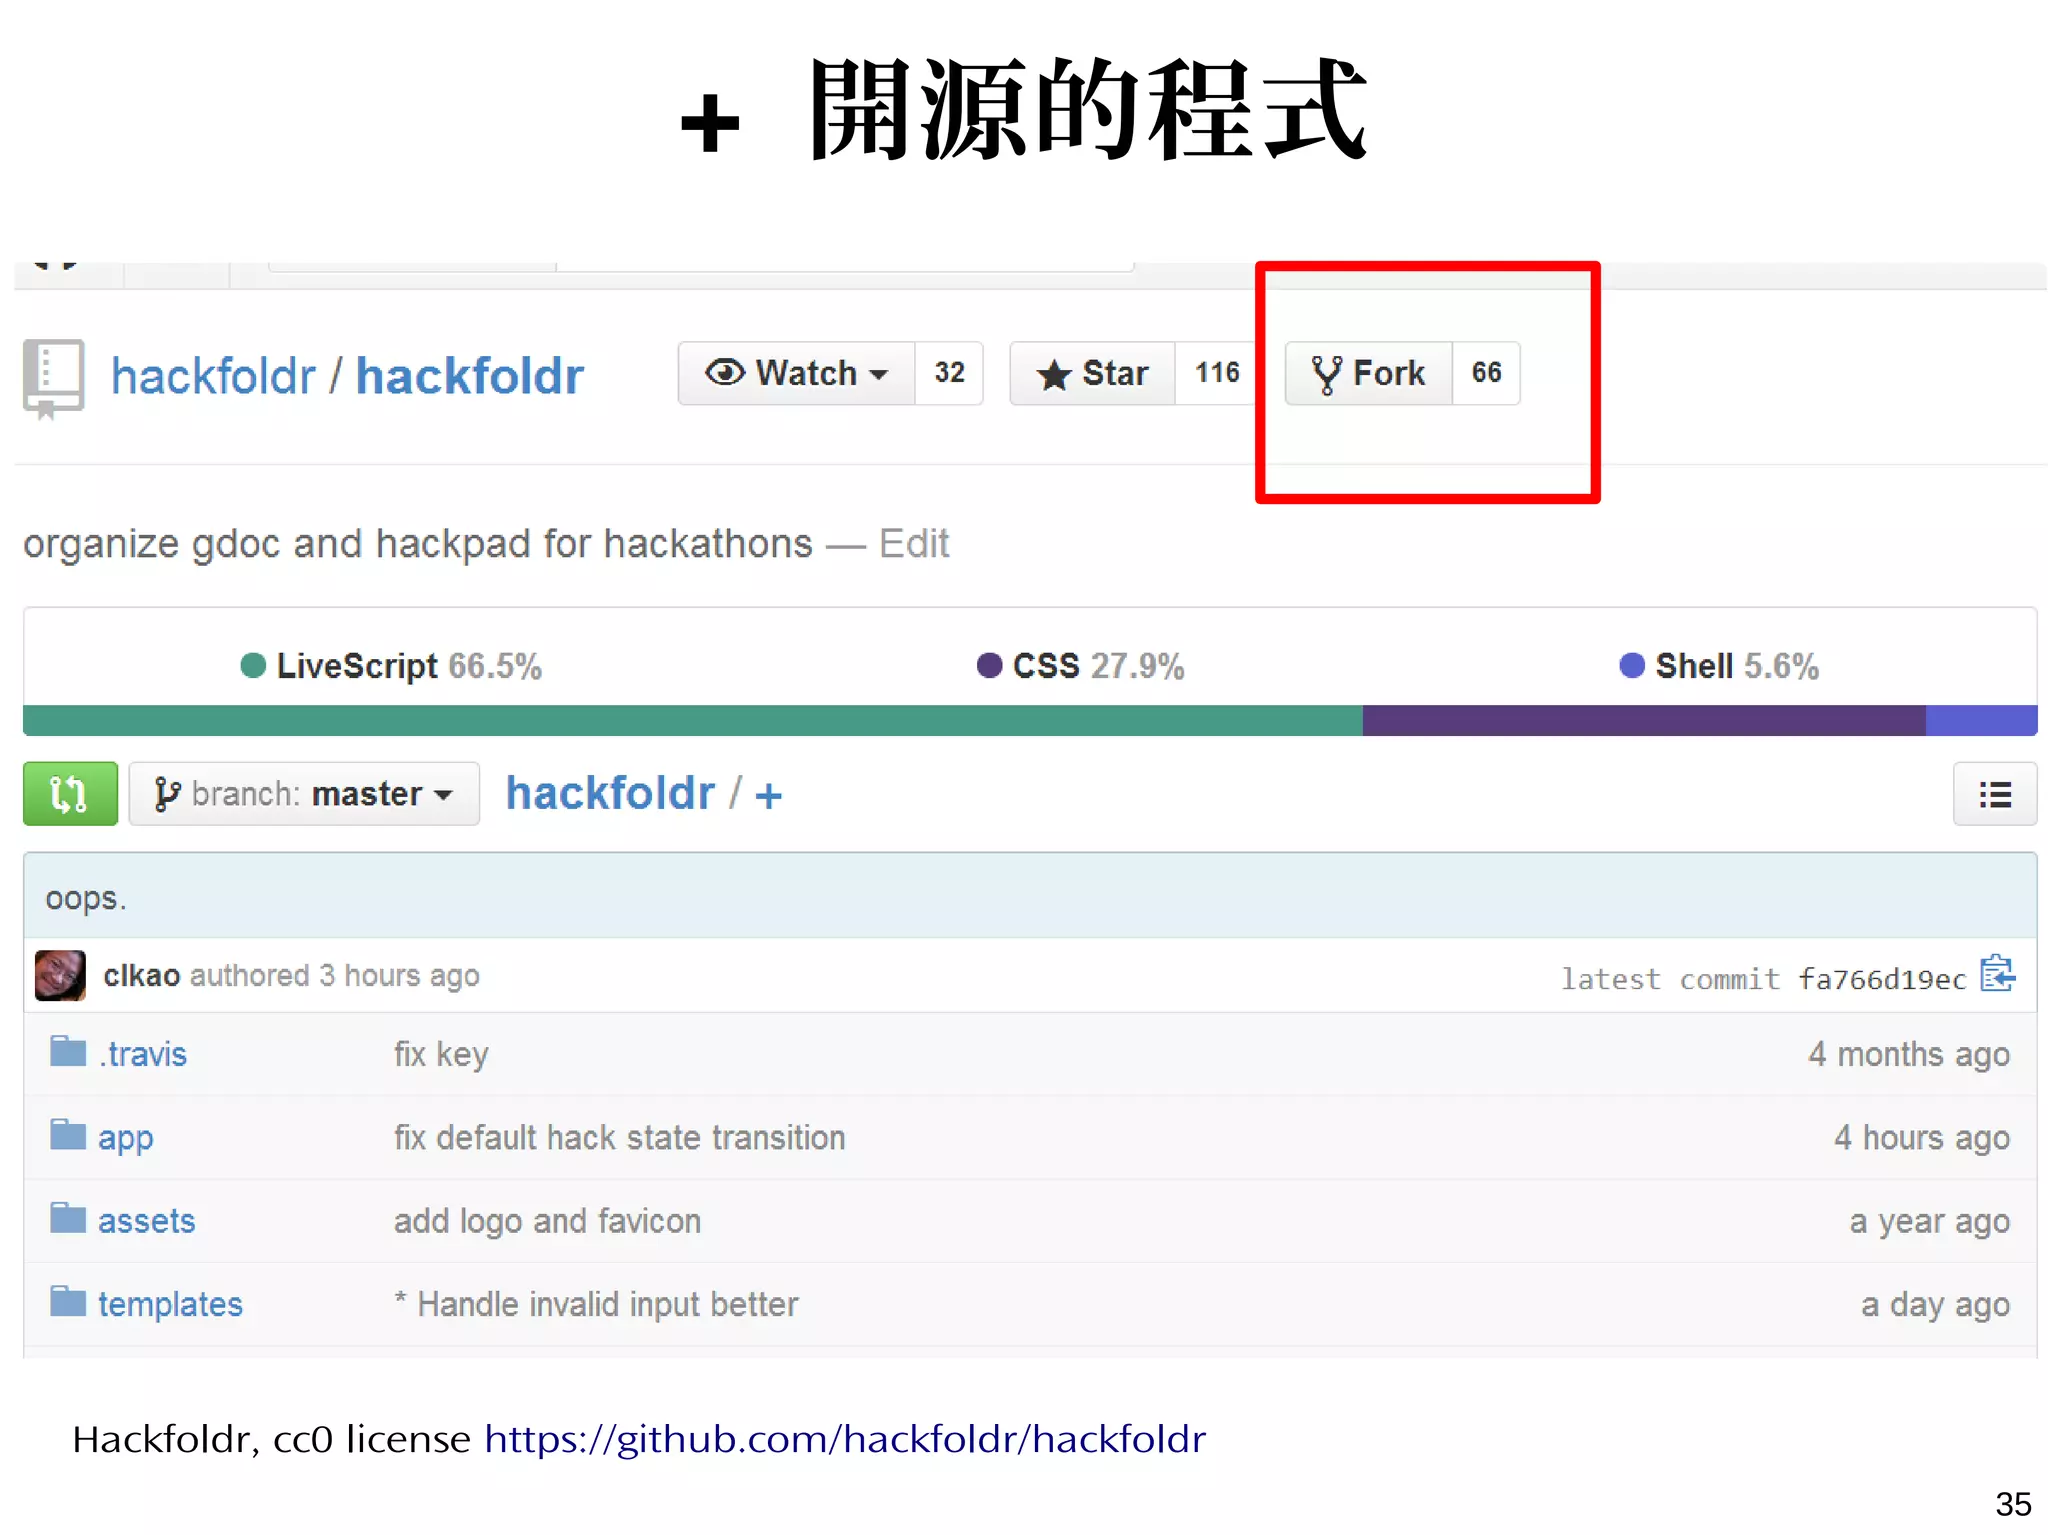Select the 'authored 3 hours ago' text
The height and width of the screenshot is (1535, 2048).
335,975
